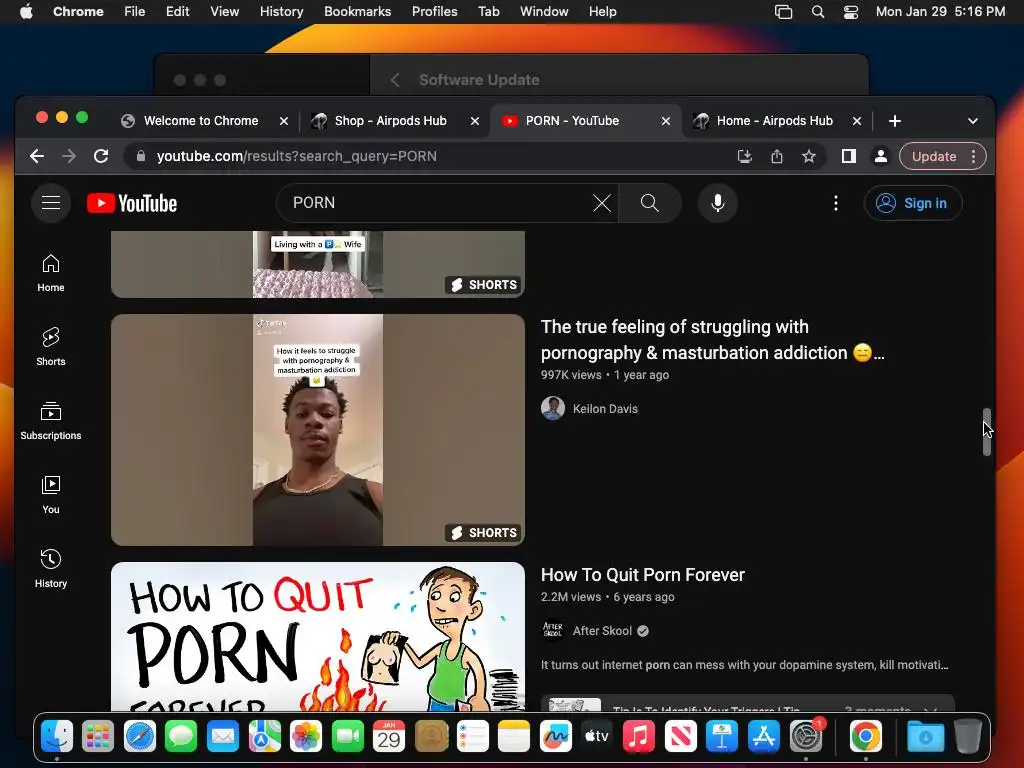Switch to the Home - Airpods Hub tab
The image size is (1024, 768).
pyautogui.click(x=776, y=121)
